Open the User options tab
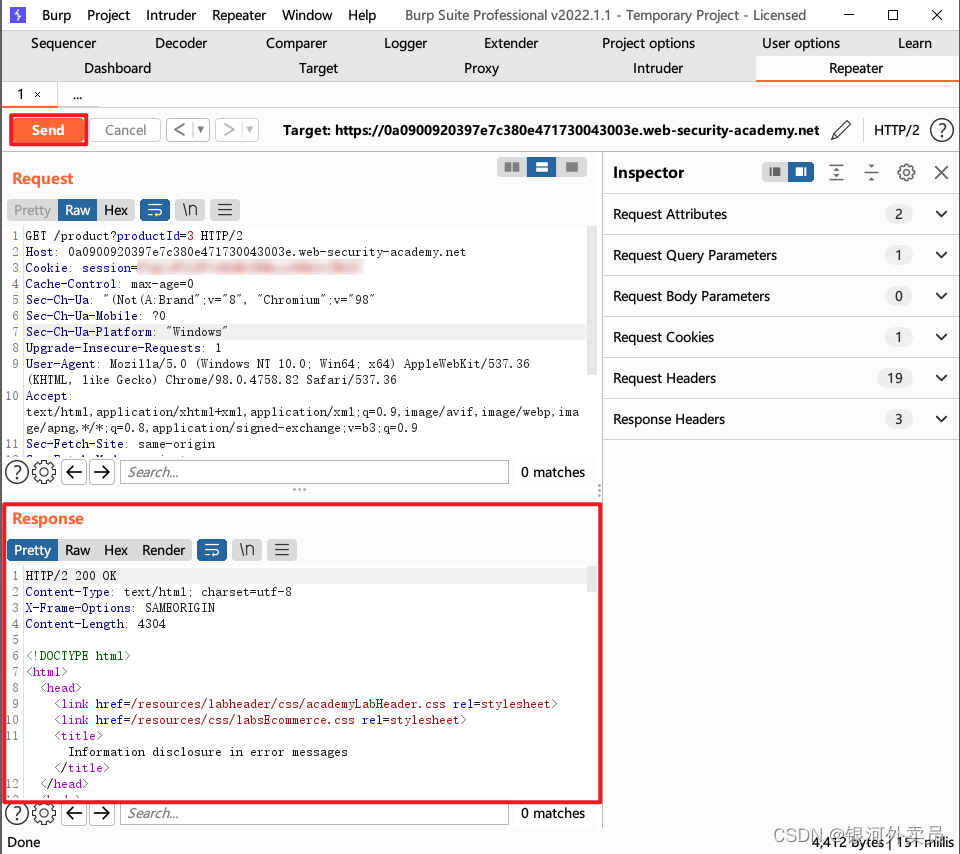This screenshot has height=854, width=960. (x=801, y=43)
